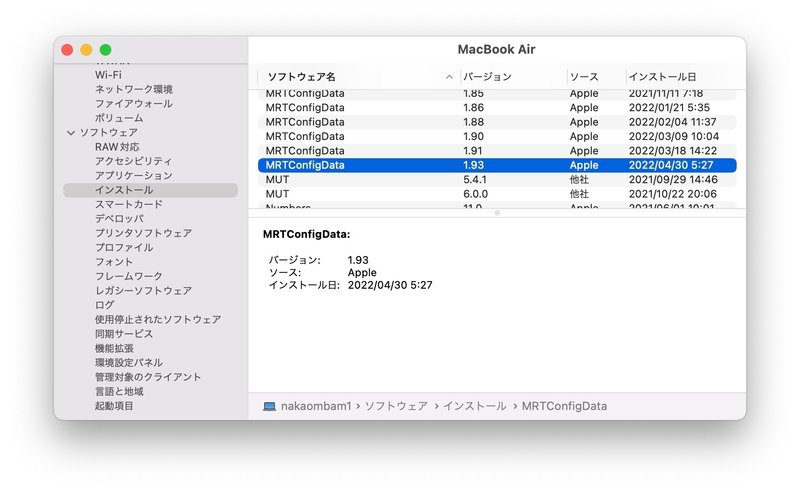Click the sort arrow in ソフトウェア名 header
This screenshot has height=491, width=800.
[449, 77]
